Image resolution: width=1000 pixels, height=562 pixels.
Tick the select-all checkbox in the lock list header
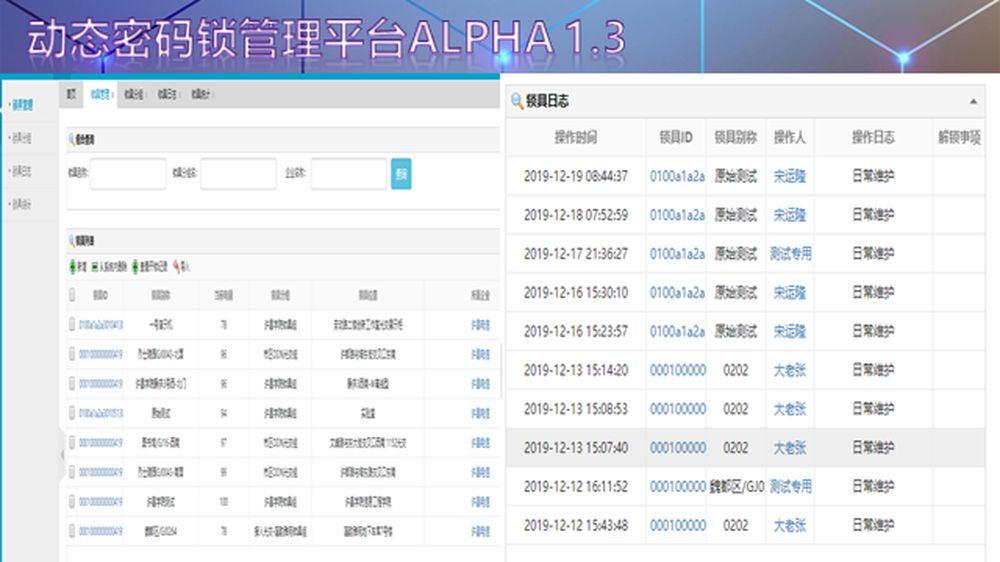pyautogui.click(x=71, y=295)
